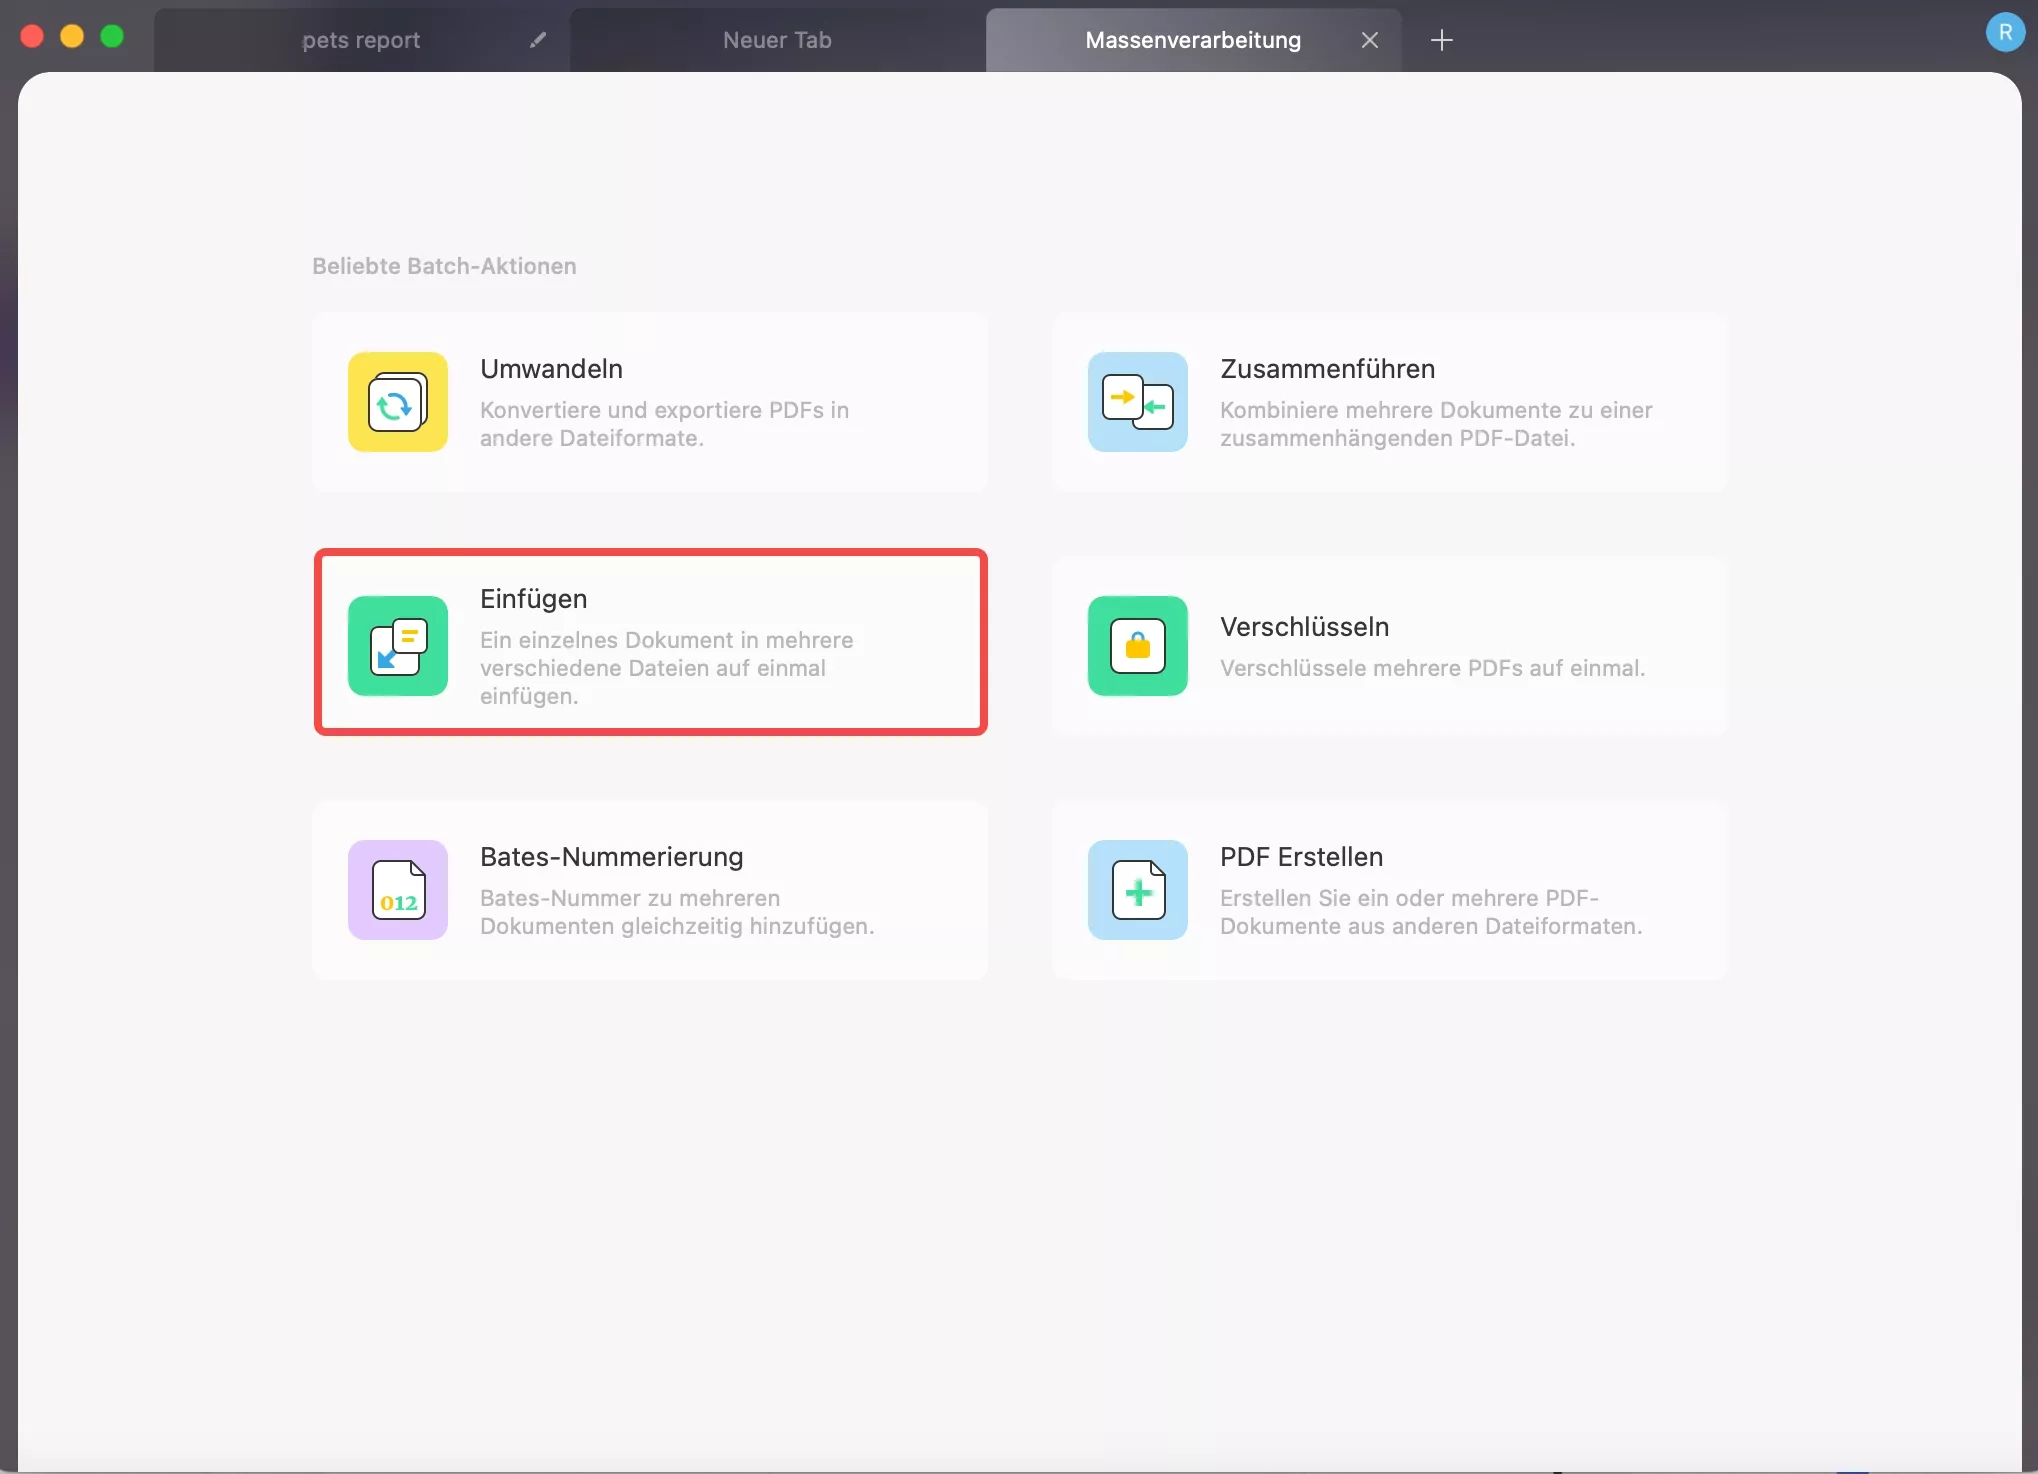Open the user profile avatar R
The height and width of the screenshot is (1474, 2038).
[x=2005, y=32]
